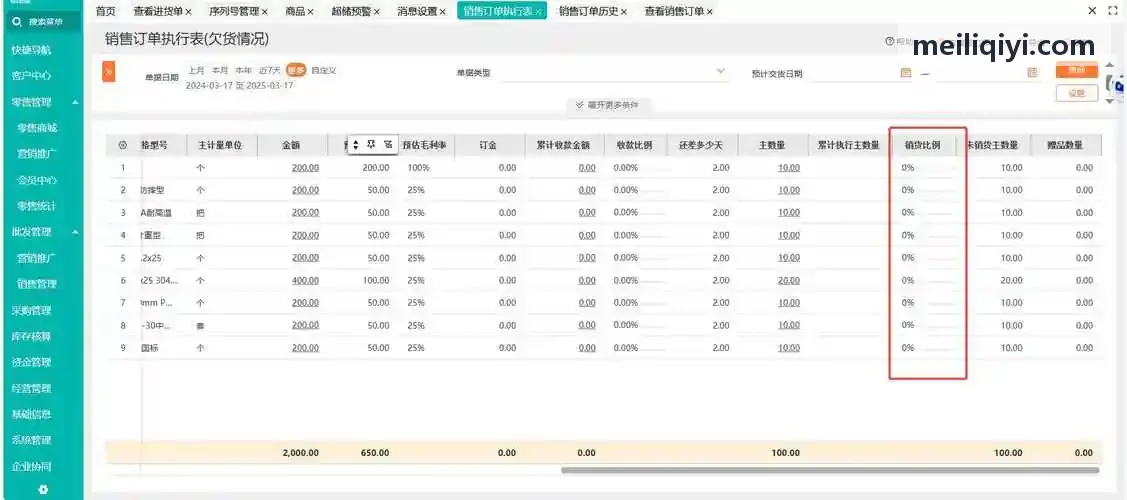Click the X icon beside the fullscreen icon
The image size is (1127, 500).
(x=1092, y=11)
